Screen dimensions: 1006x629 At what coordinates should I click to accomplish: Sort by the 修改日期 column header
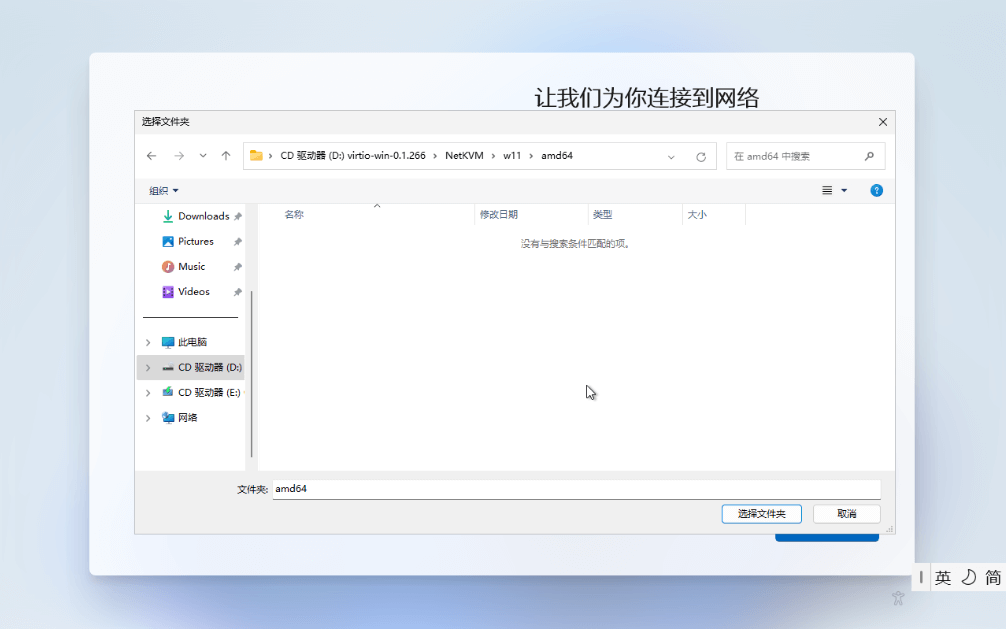499,215
